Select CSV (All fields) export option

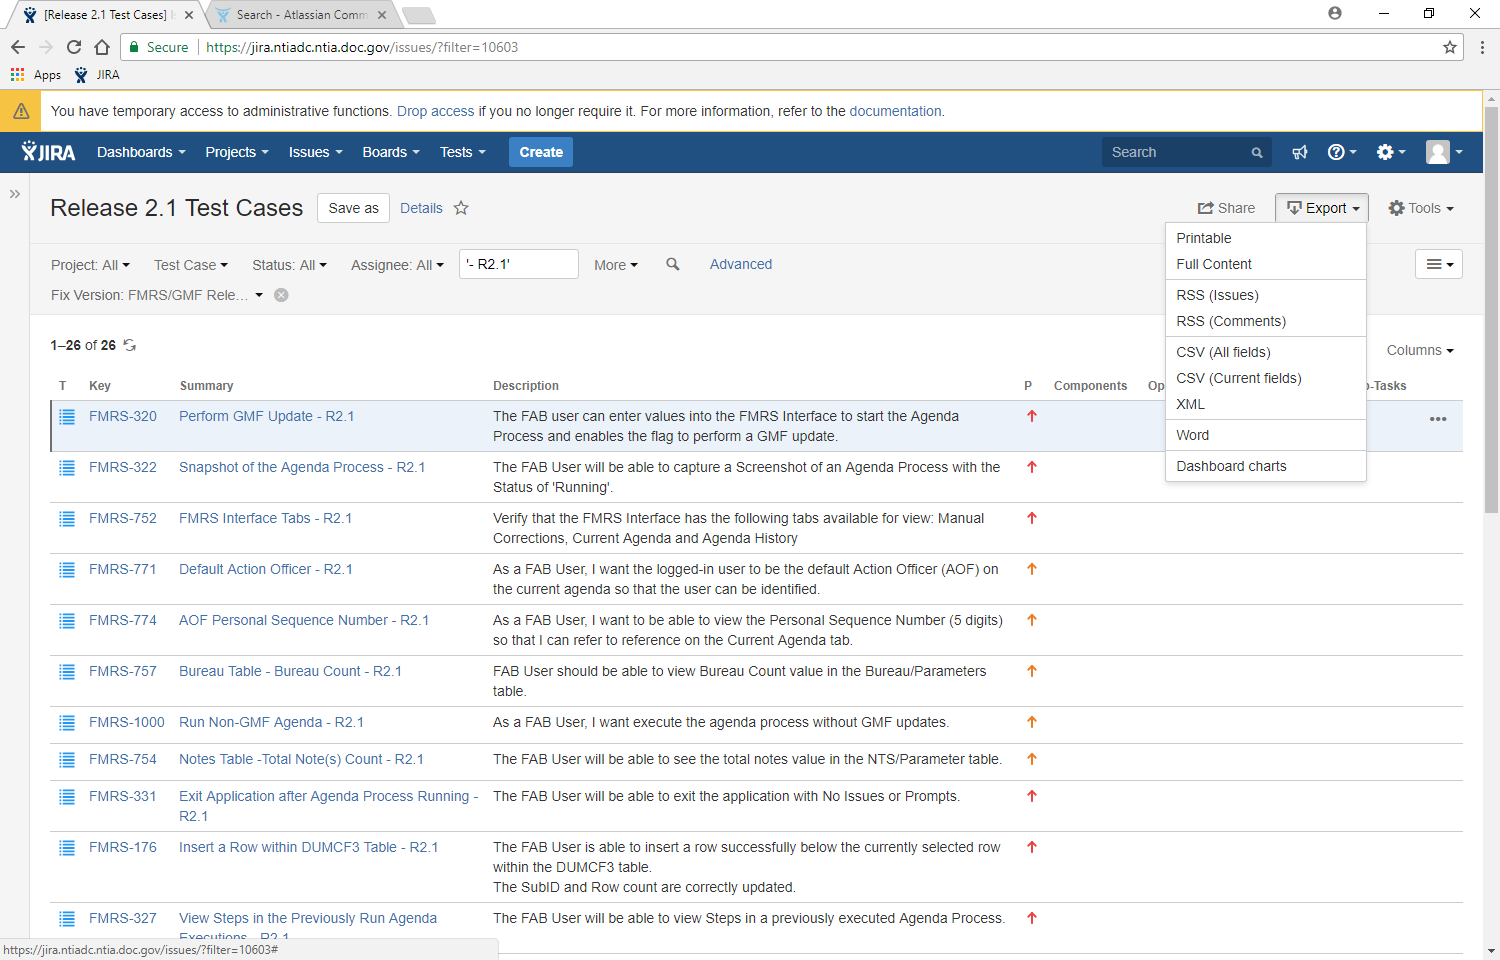coord(1266,352)
